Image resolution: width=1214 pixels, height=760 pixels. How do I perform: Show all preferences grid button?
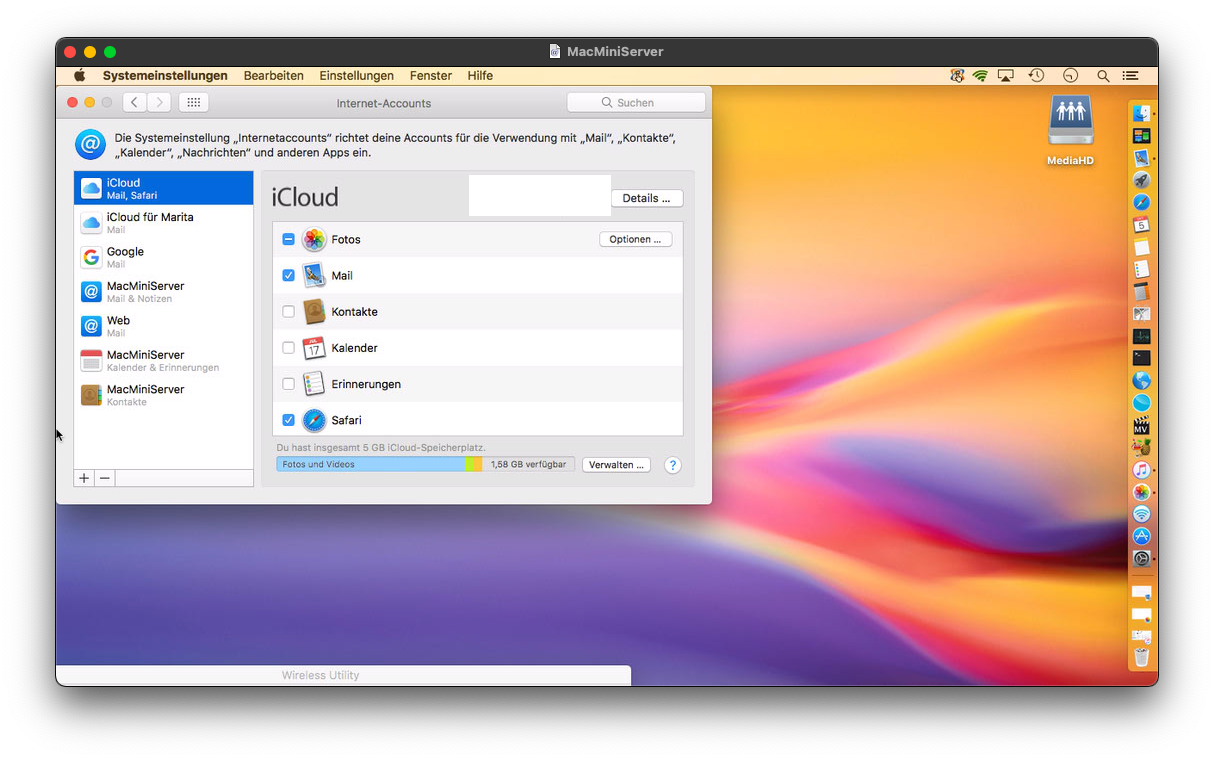point(194,102)
